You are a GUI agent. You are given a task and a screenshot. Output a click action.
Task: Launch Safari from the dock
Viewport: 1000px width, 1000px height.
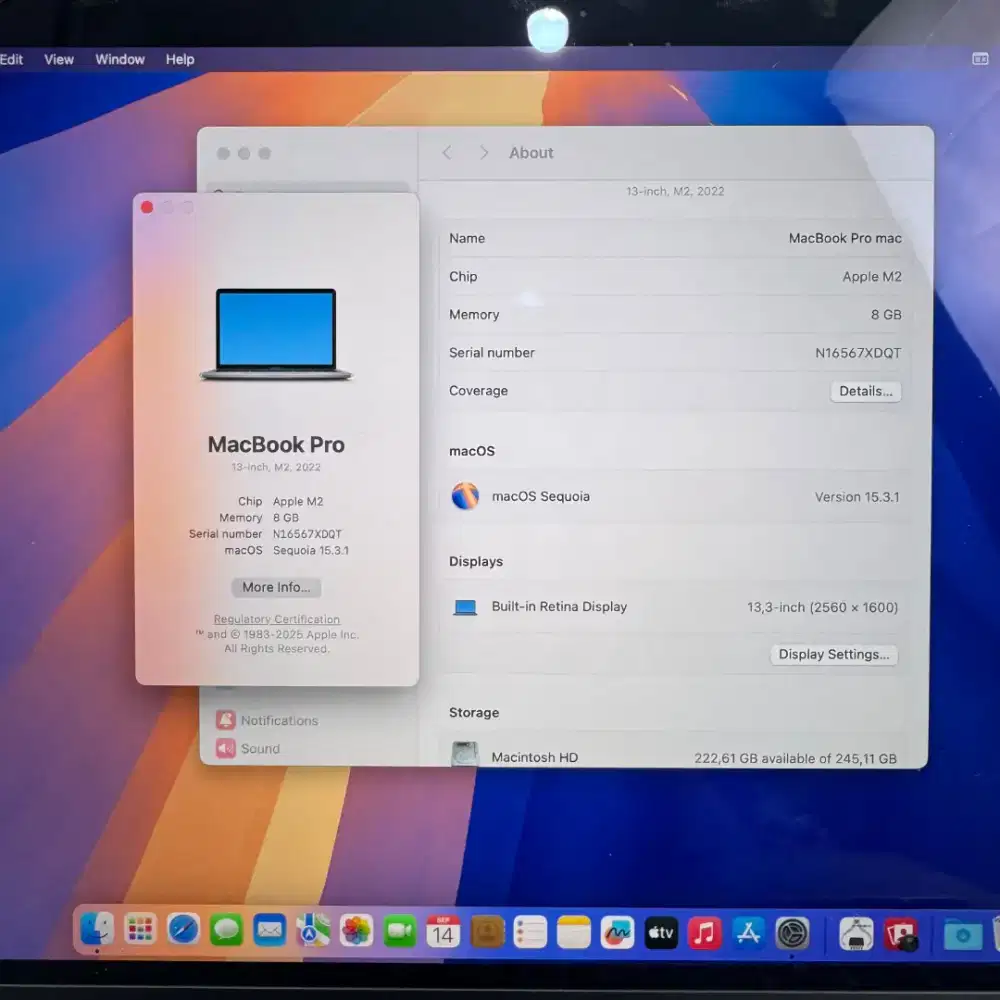pos(183,930)
